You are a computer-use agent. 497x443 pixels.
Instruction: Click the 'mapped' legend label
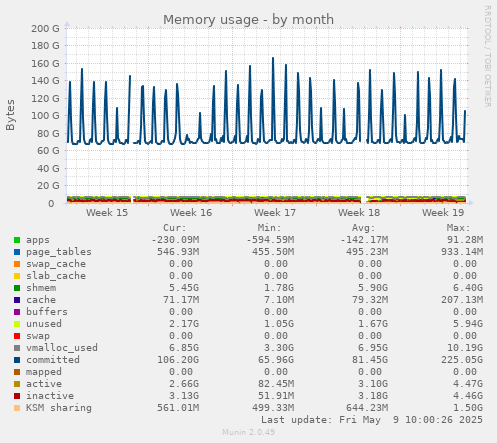pyautogui.click(x=44, y=372)
